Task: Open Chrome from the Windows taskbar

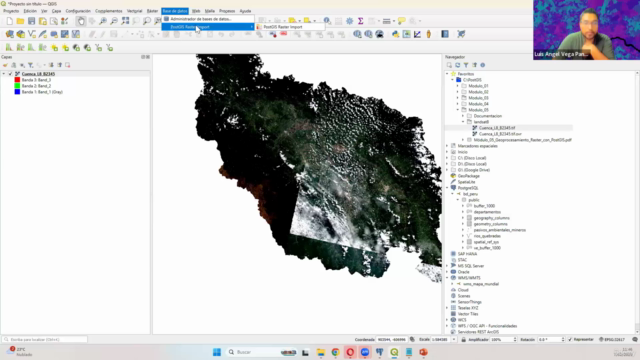Action: (336, 352)
